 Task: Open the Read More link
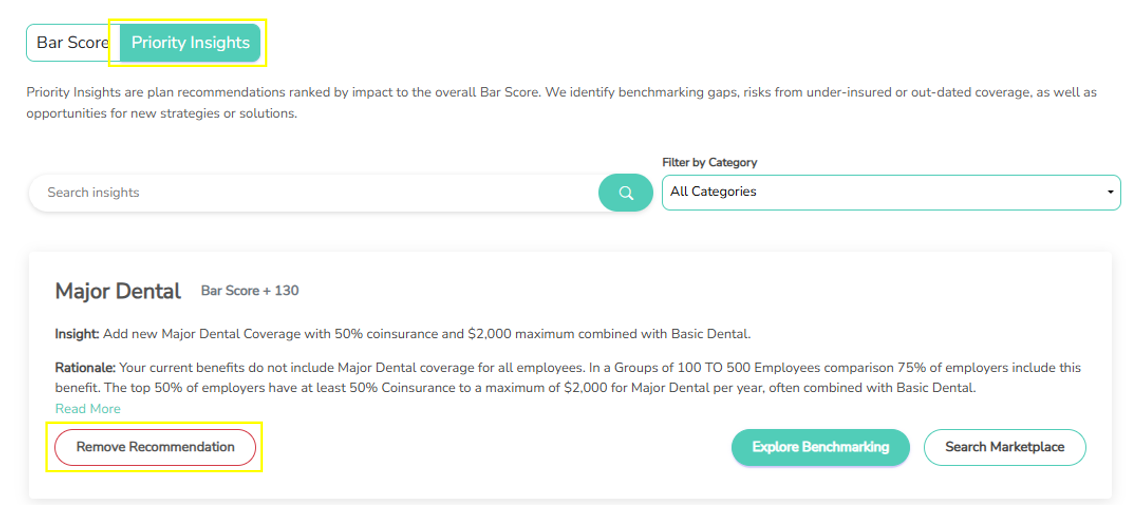pos(88,408)
